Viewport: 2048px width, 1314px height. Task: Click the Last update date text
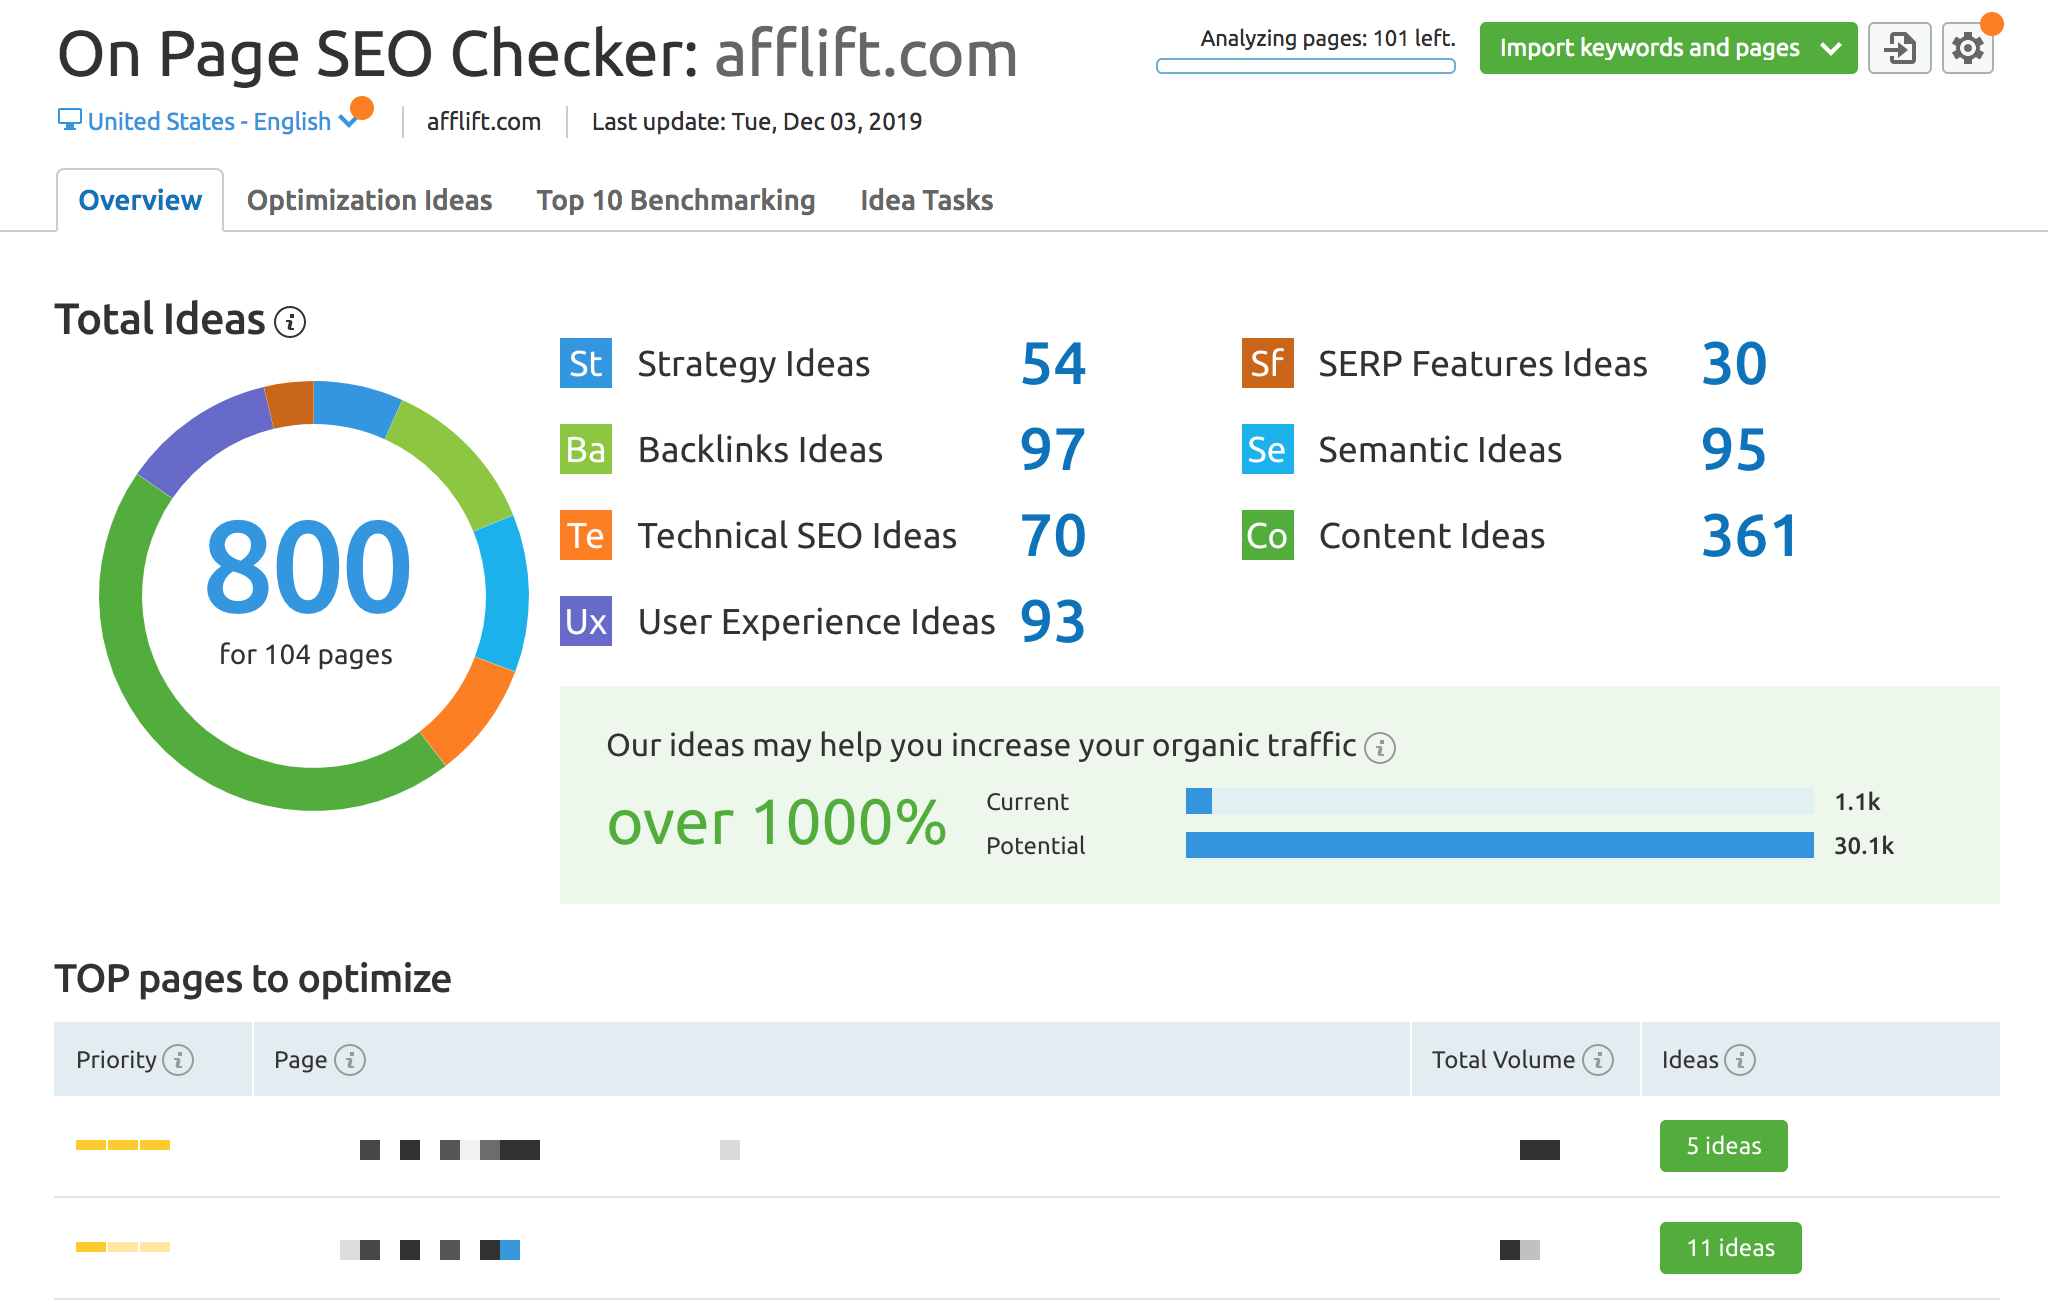[757, 121]
